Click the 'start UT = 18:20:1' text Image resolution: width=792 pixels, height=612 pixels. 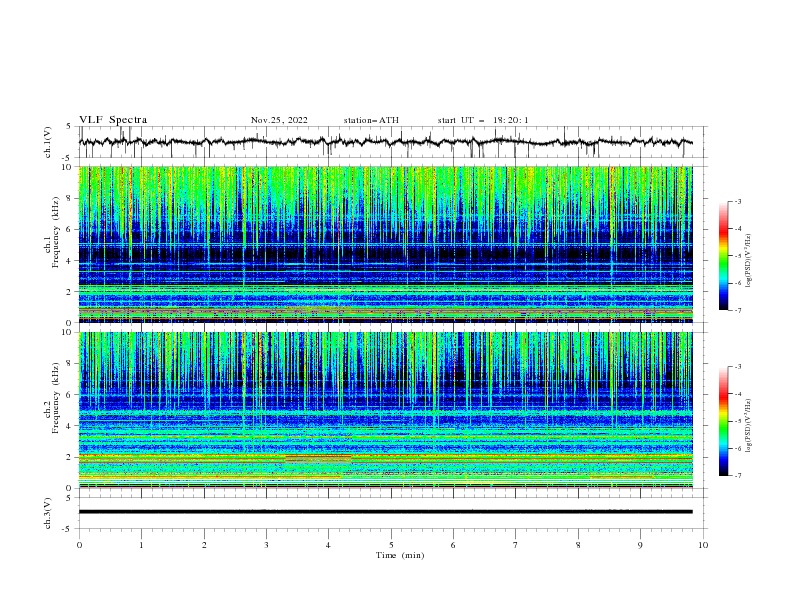[x=482, y=120]
